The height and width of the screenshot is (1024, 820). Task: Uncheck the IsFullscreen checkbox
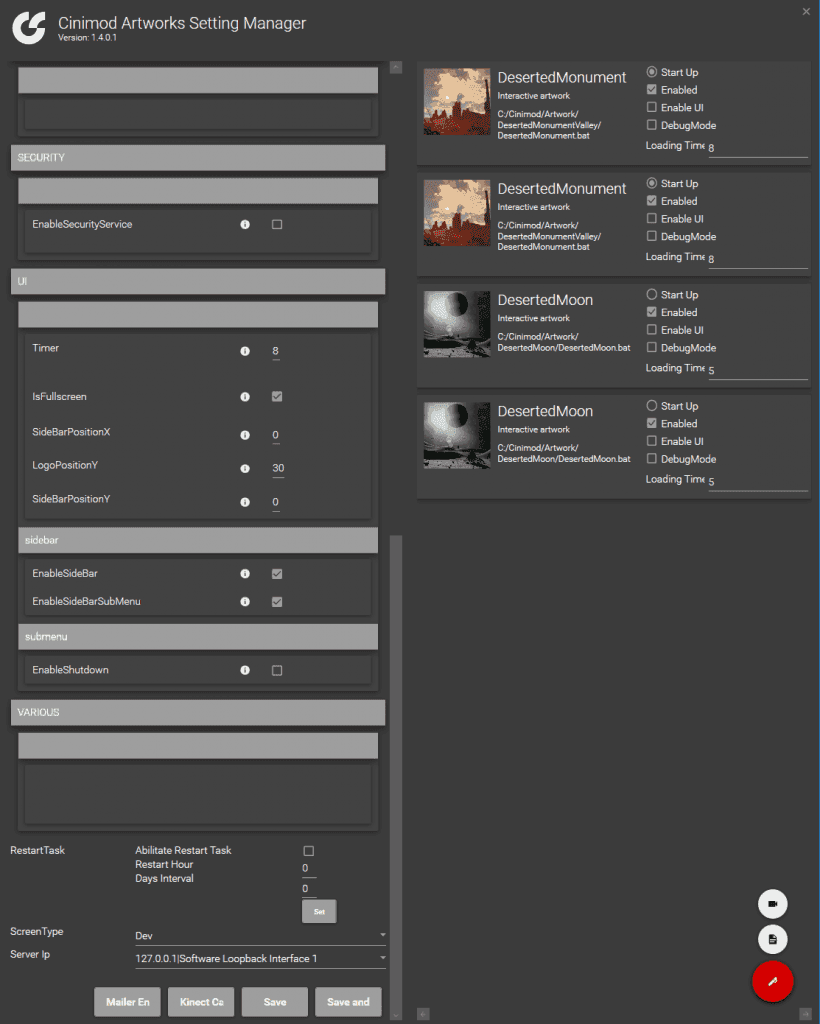click(x=277, y=396)
